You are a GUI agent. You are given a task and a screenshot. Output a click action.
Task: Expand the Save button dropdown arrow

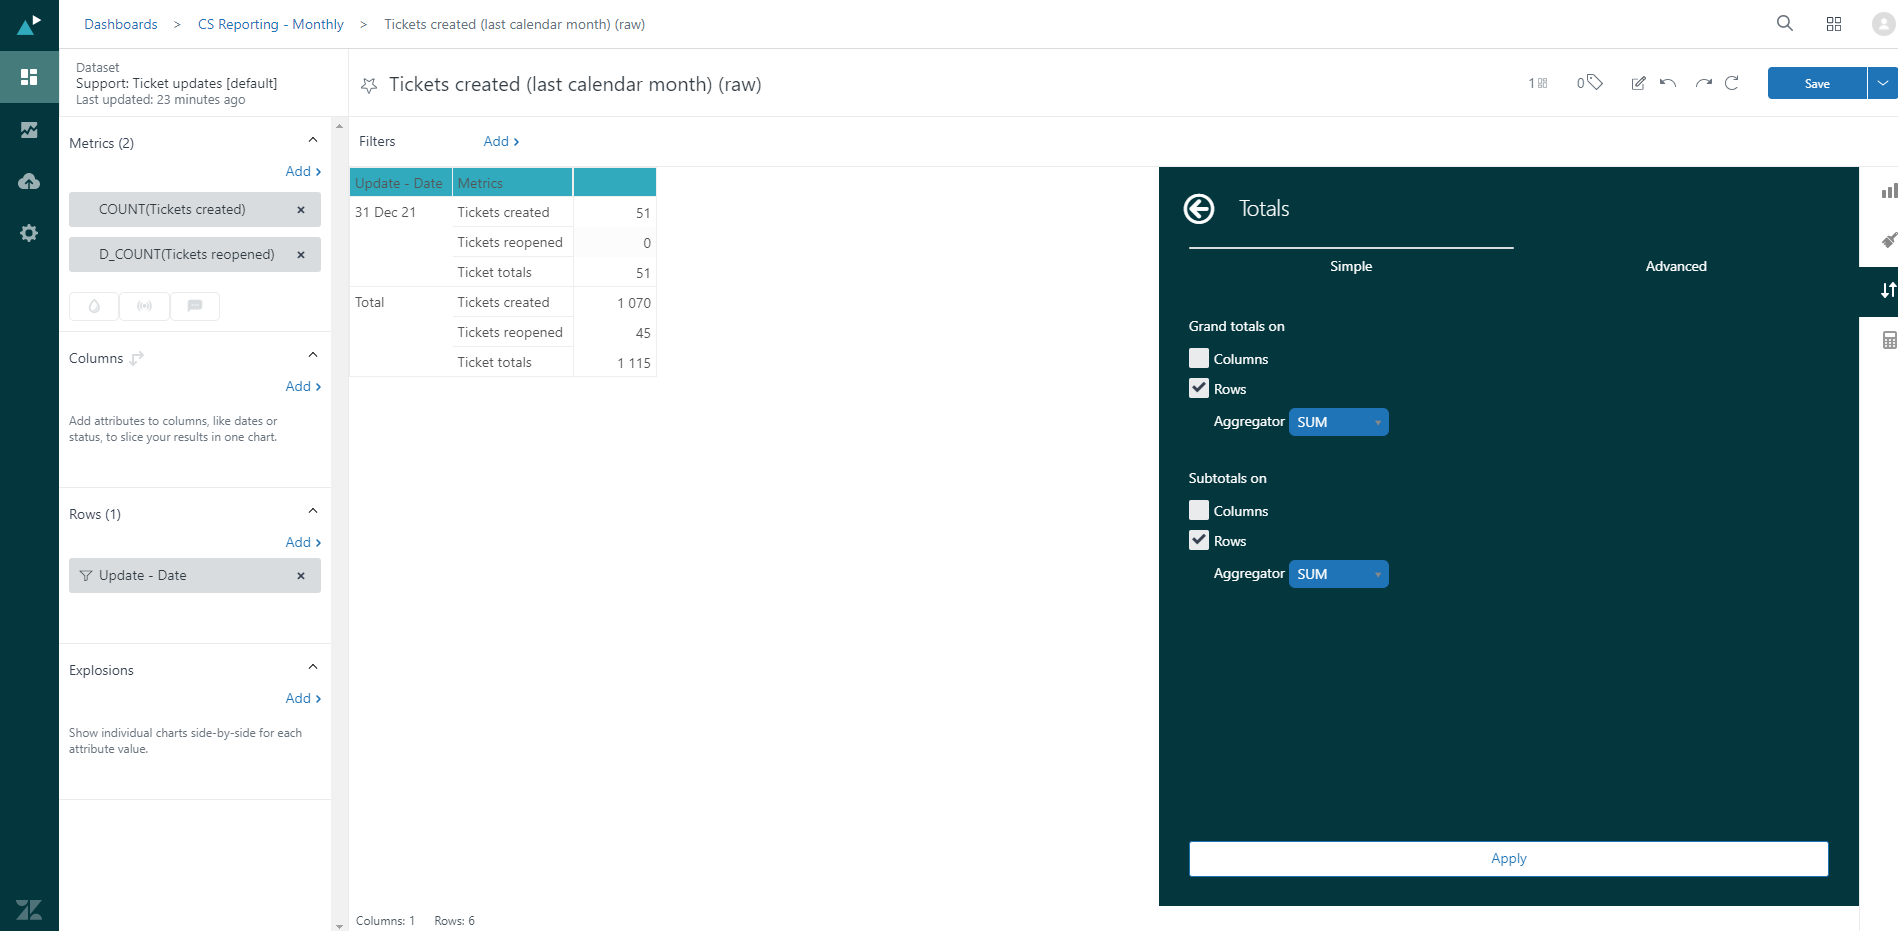click(1882, 83)
